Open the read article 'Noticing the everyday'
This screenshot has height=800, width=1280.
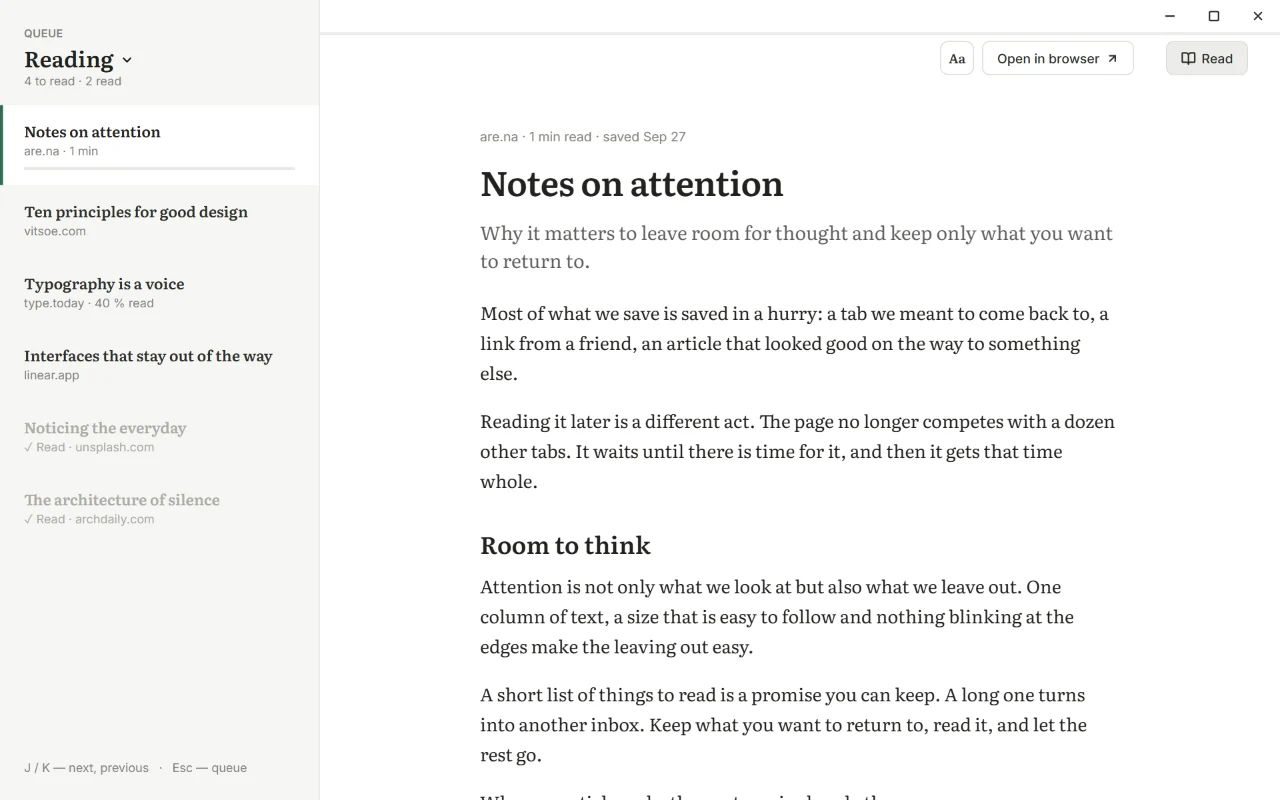tap(160, 437)
